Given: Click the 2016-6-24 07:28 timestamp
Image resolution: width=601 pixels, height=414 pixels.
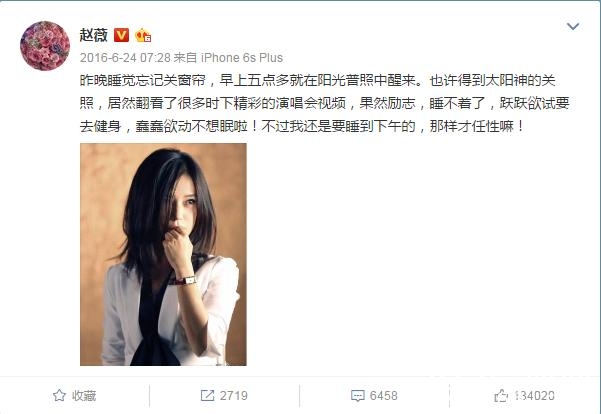Looking at the screenshot, I should pos(125,58).
